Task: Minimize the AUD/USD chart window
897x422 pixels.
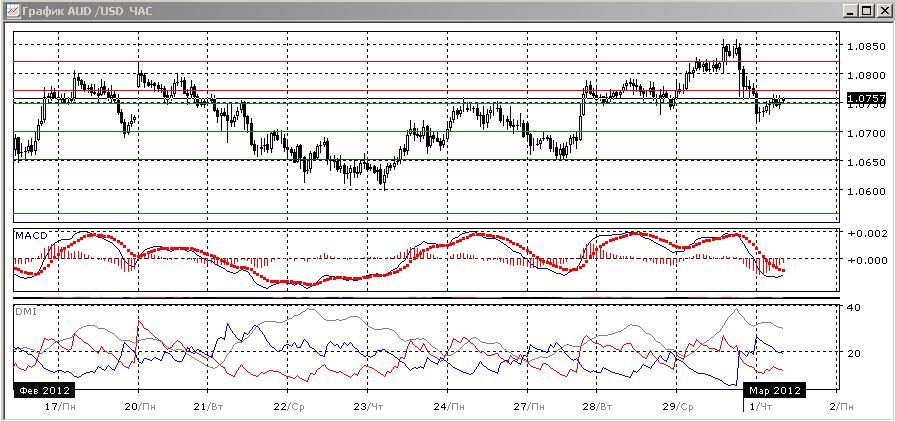Action: pos(852,11)
